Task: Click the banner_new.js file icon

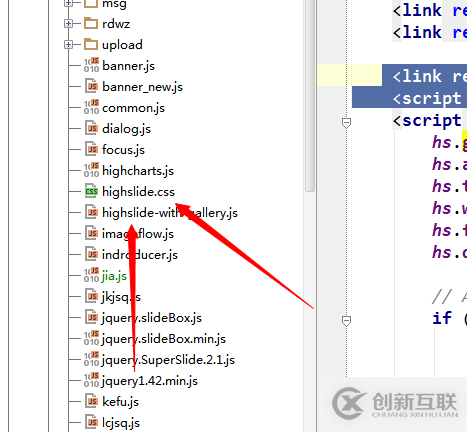Action: click(91, 86)
